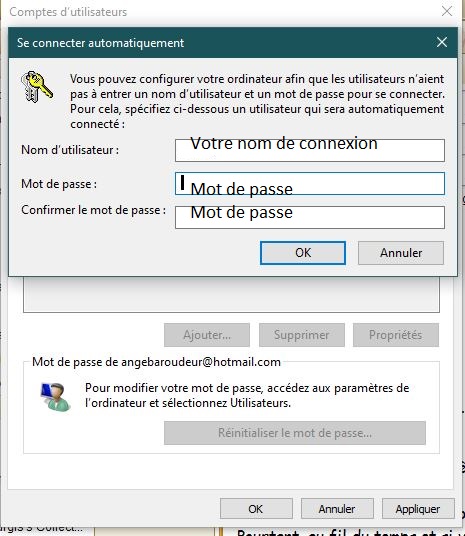This screenshot has width=465, height=536.
Task: Click the yellow keys icon in dialog
Action: tap(37, 87)
